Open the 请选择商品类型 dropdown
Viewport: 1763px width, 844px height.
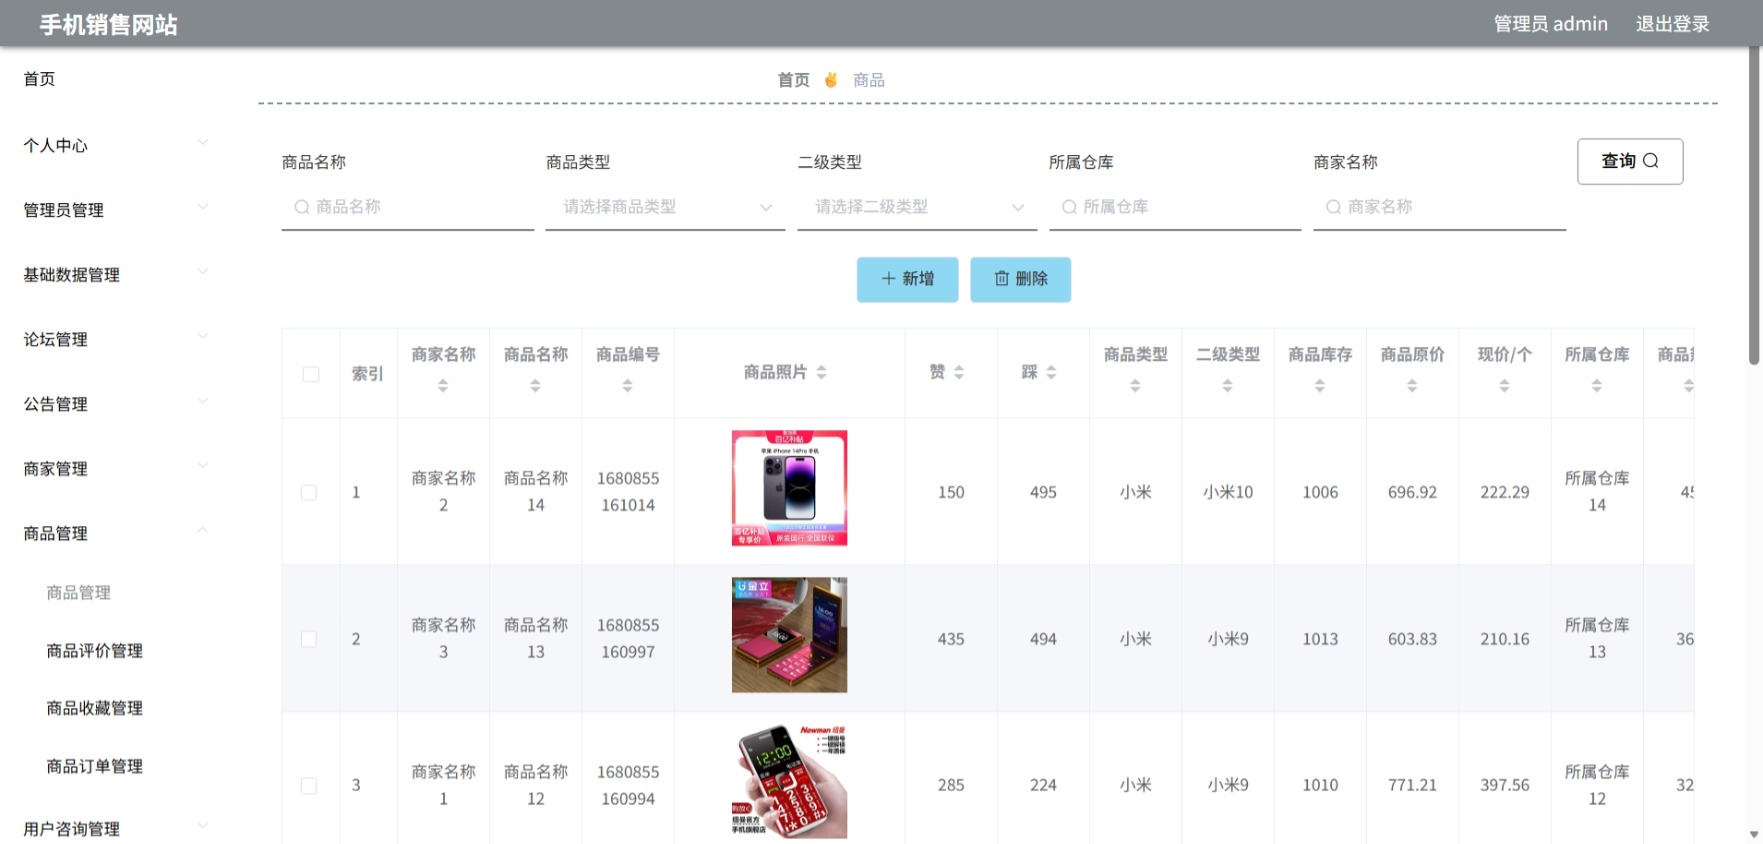[x=665, y=207]
